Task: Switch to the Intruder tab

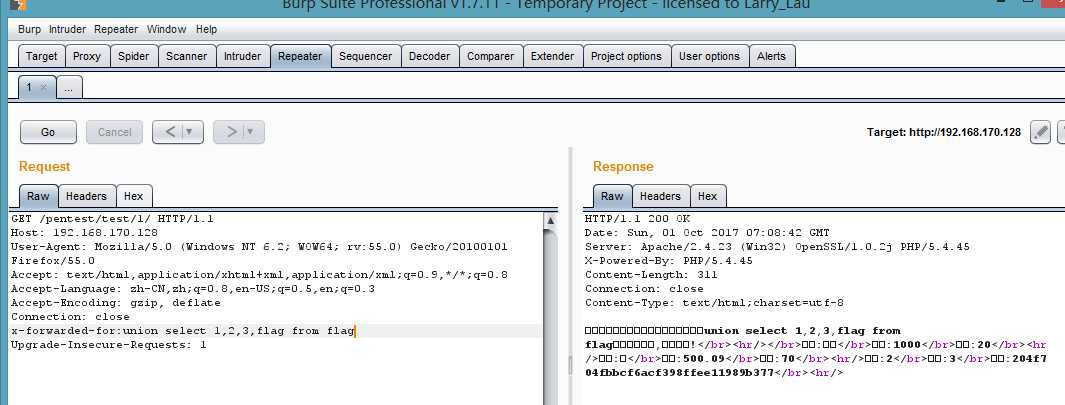Action: pyautogui.click(x=242, y=56)
